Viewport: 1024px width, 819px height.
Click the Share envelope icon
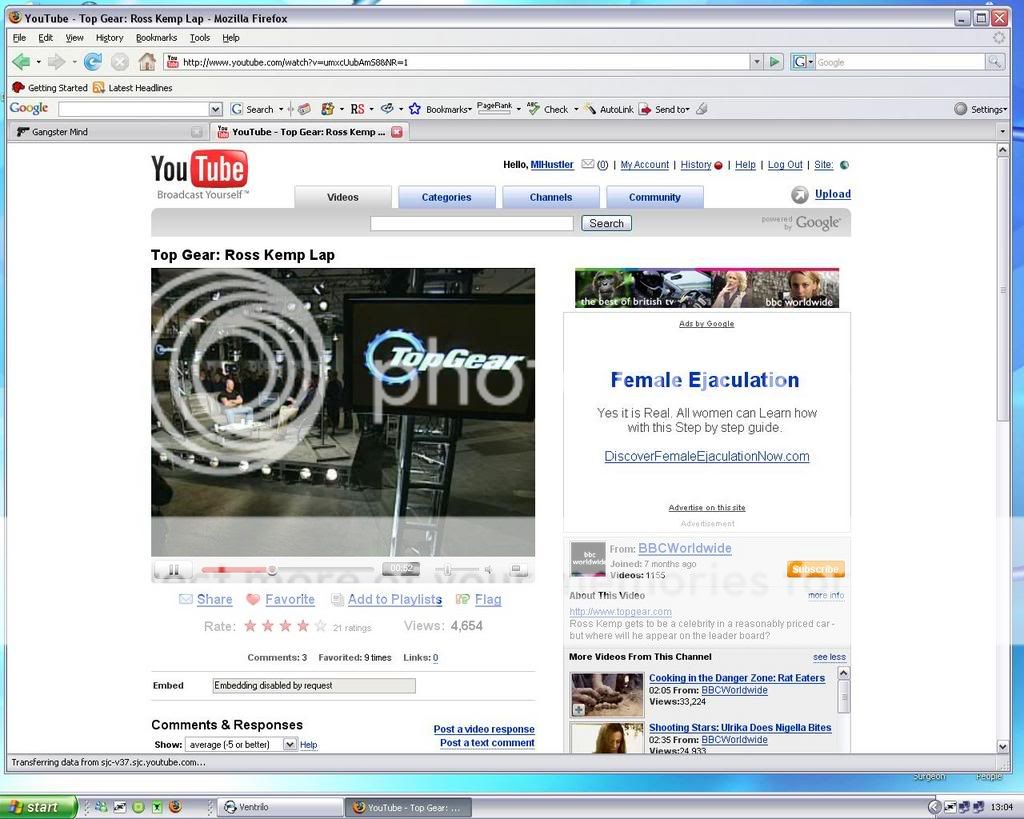pos(185,599)
